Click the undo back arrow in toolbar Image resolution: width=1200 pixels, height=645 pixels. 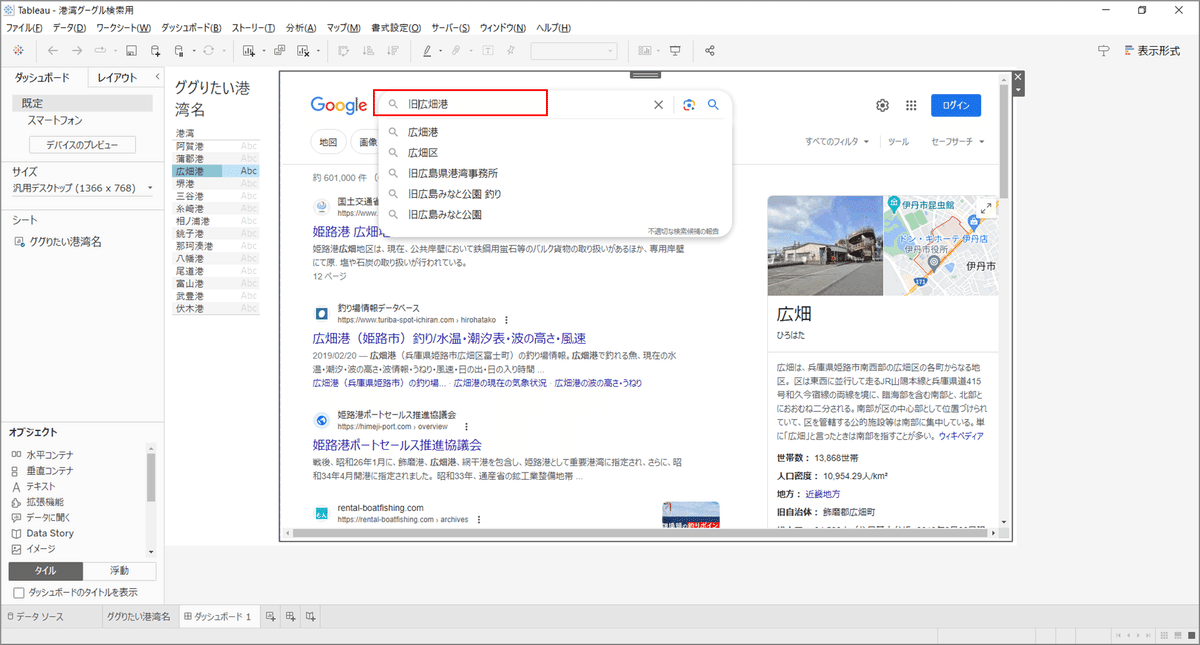click(52, 50)
